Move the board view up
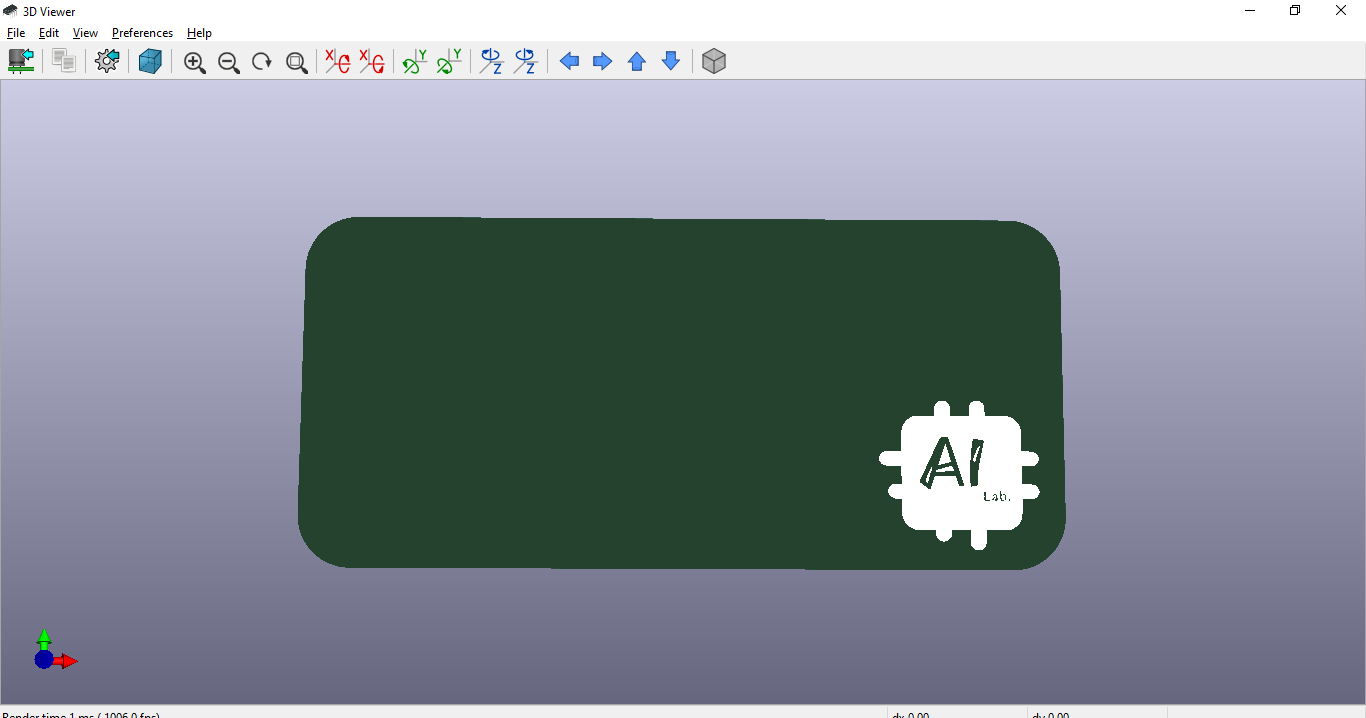The image size is (1366, 718). [x=636, y=61]
